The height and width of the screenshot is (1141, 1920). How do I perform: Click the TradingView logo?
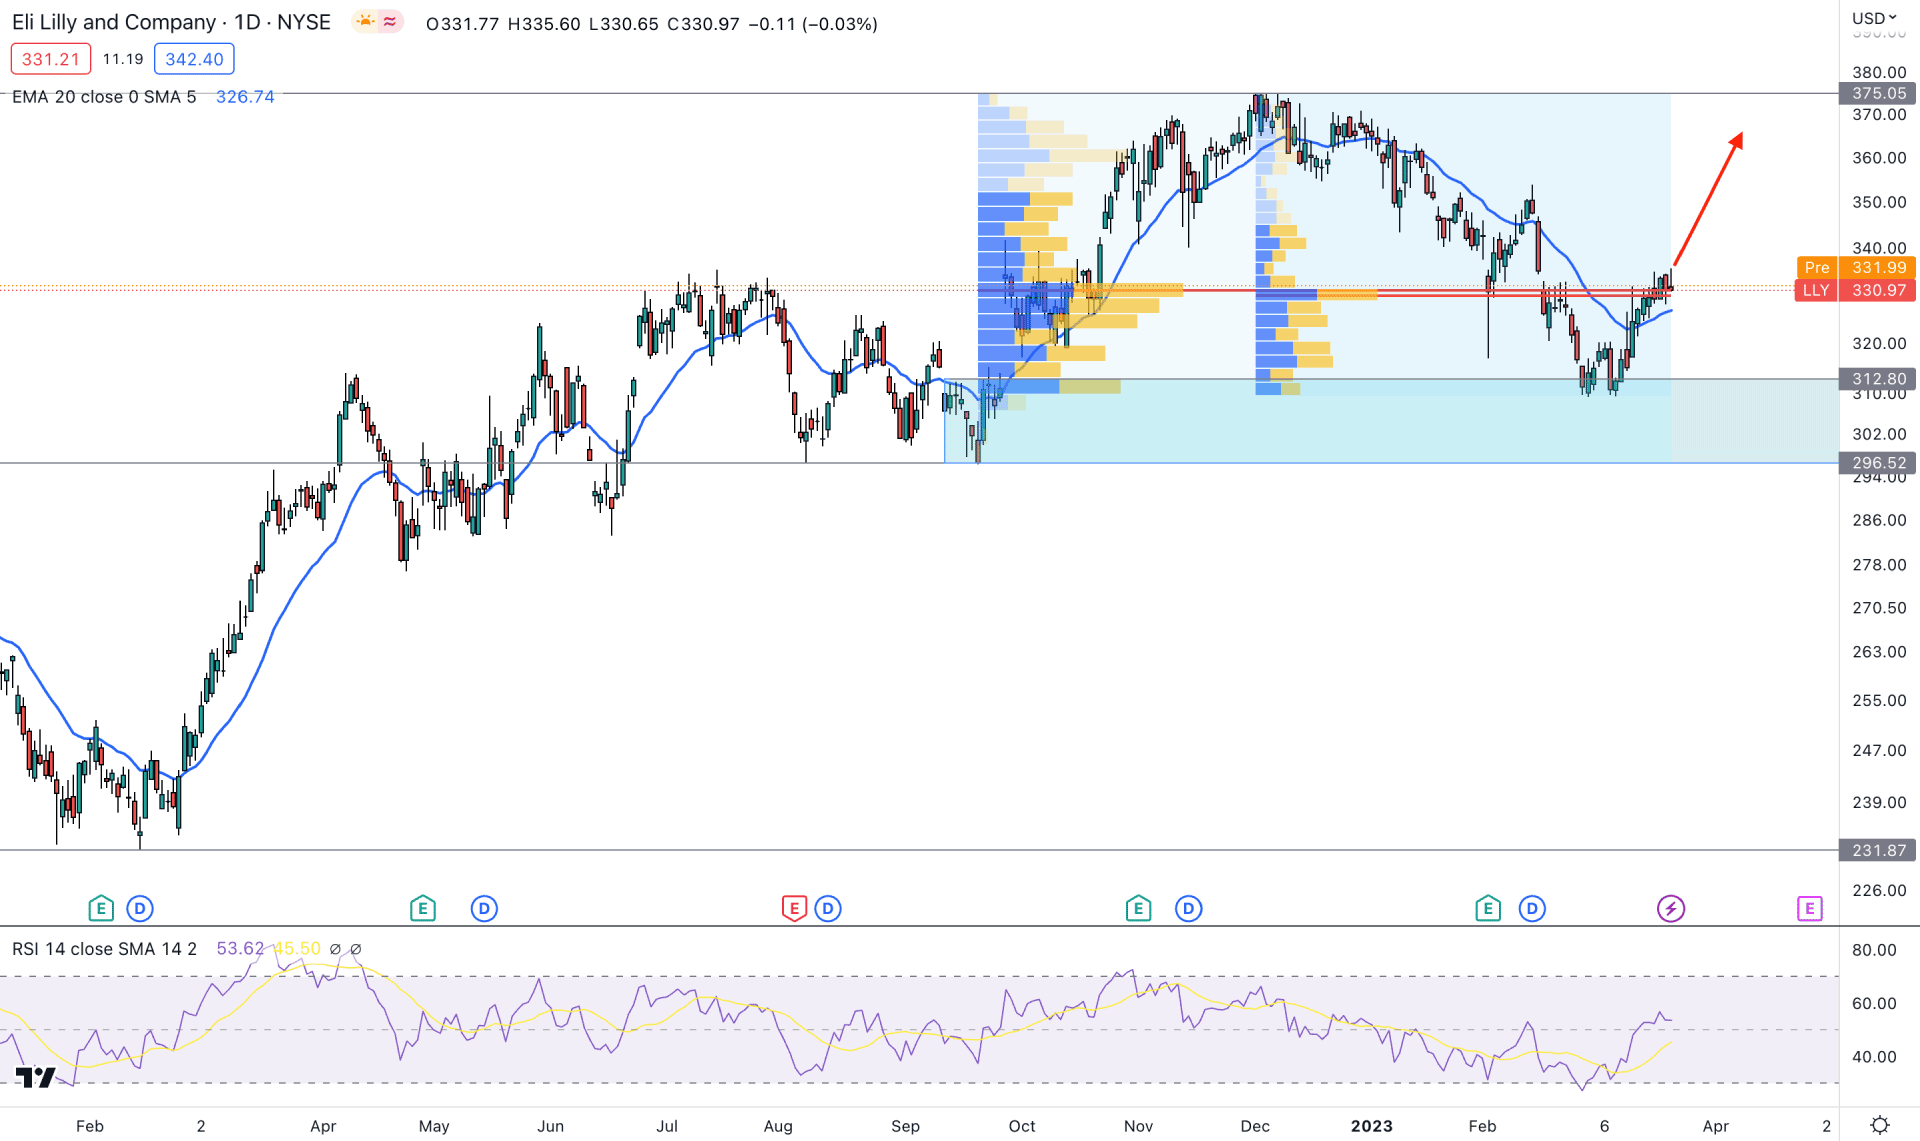coord(36,1077)
